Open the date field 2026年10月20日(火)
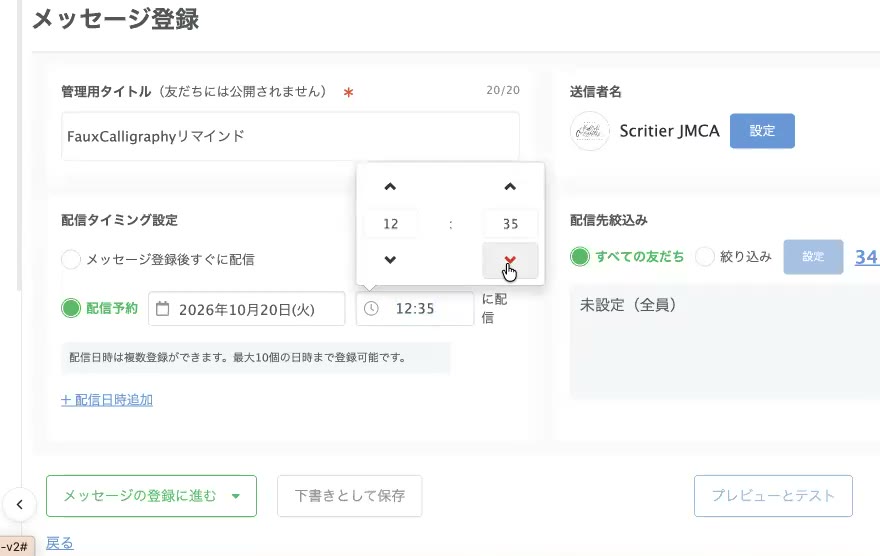The image size is (880, 556). point(246,309)
